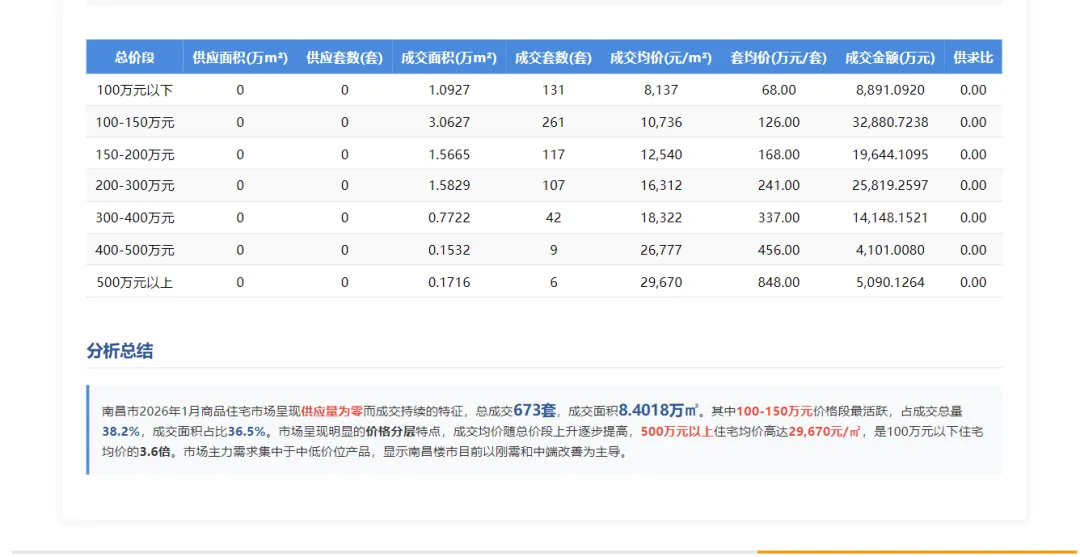Click the 成交金额(万元) column header
Viewport: 1080px width, 557px height.
890,58
